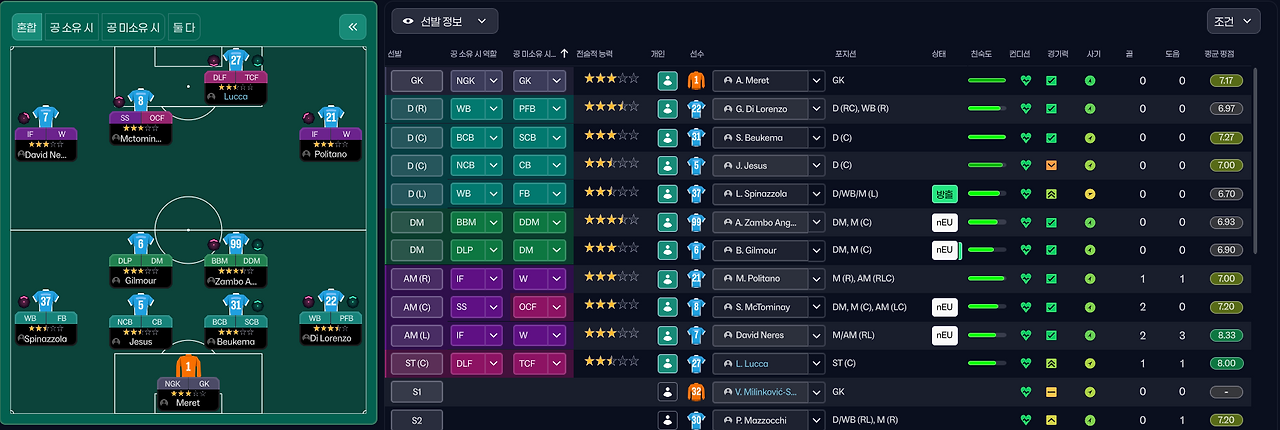Collapse the pitch panel with double-chevron button
The width and height of the screenshot is (1280, 430).
tap(352, 27)
